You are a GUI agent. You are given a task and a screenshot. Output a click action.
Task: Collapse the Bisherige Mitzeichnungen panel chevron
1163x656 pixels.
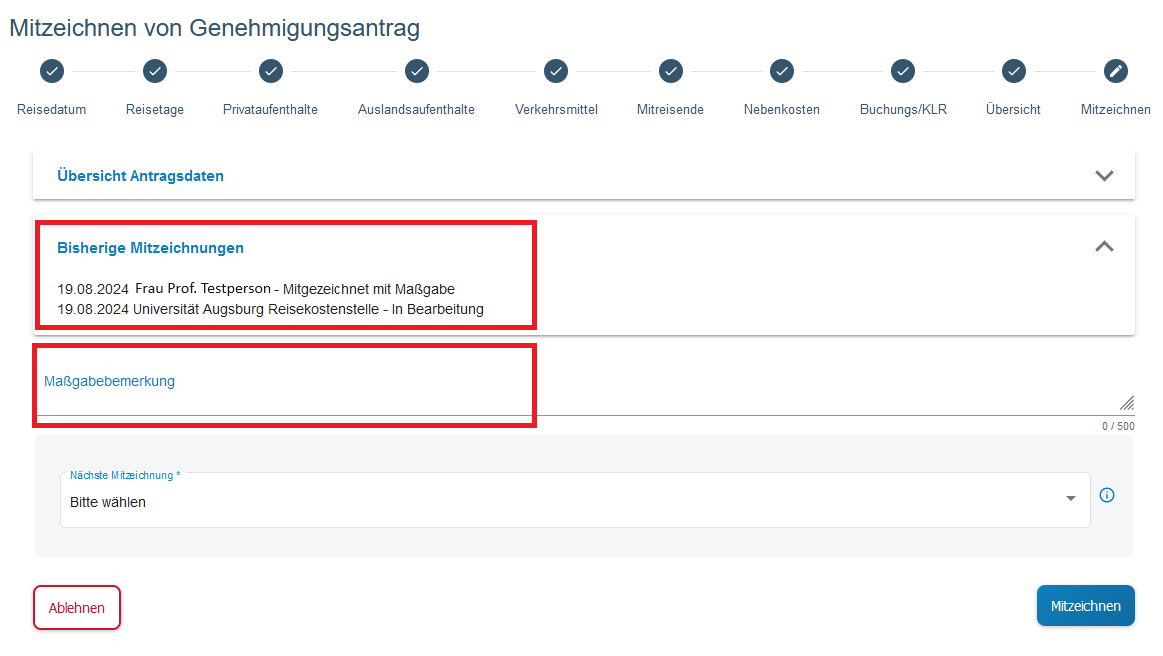pyautogui.click(x=1104, y=246)
